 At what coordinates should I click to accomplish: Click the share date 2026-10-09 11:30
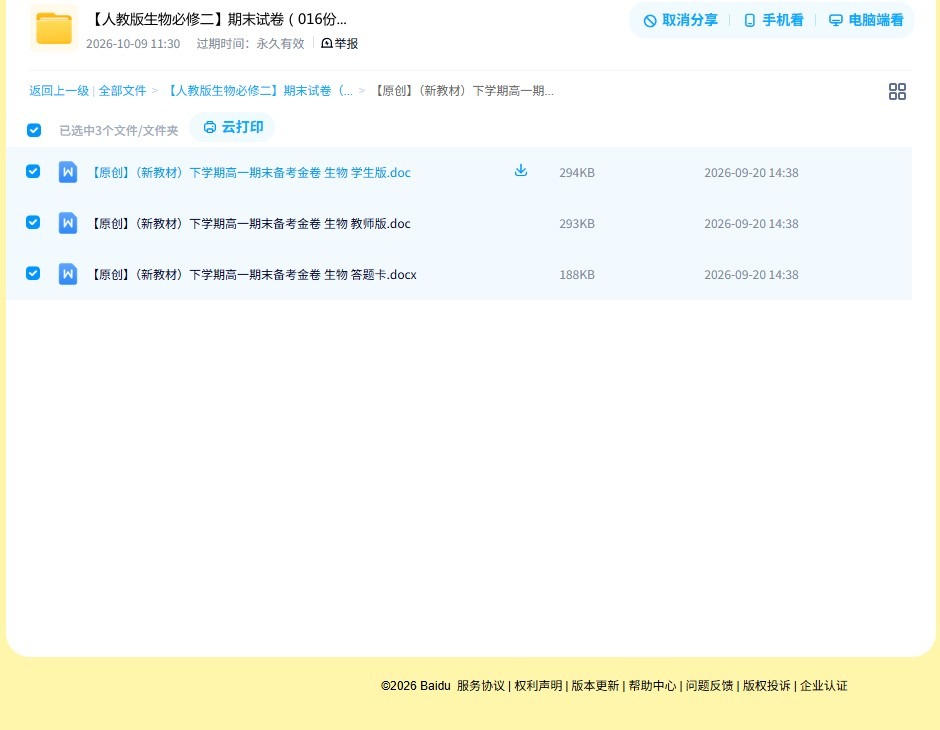(133, 44)
